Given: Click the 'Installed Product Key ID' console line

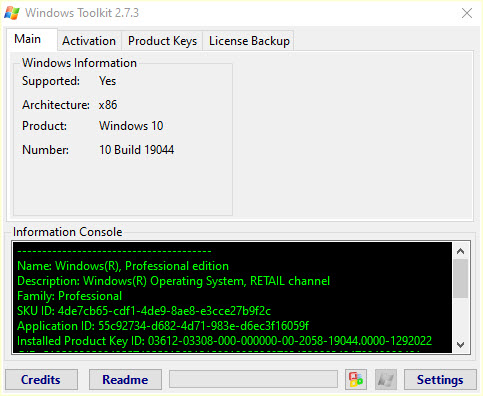Looking at the screenshot, I should [x=224, y=341].
